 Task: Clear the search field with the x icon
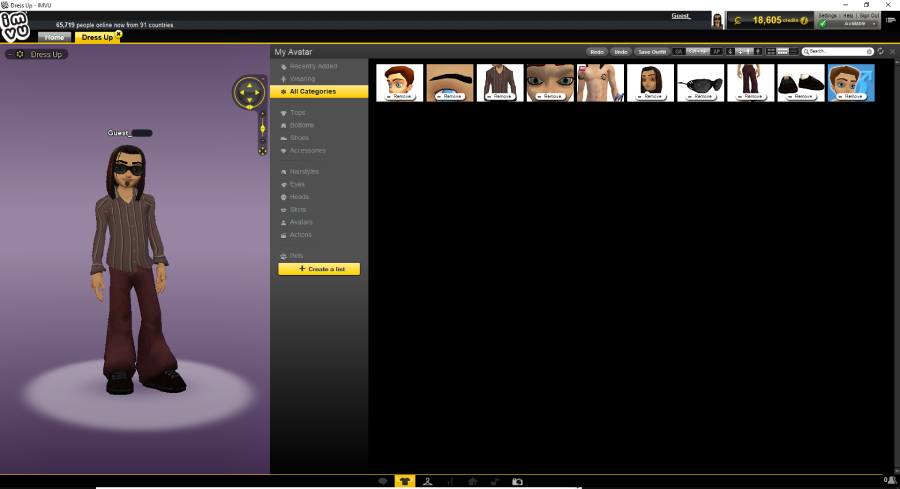point(869,52)
